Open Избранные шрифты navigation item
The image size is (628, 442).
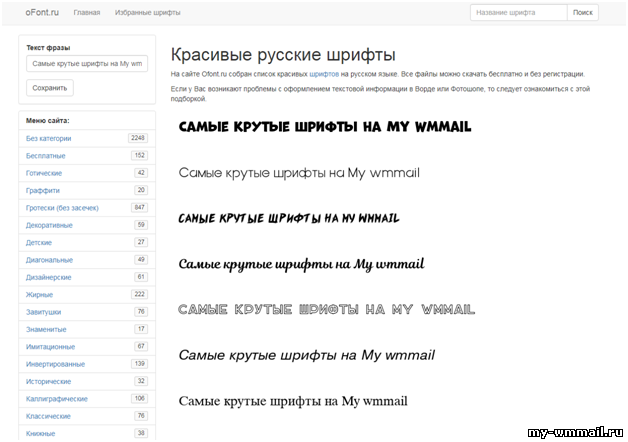(x=147, y=12)
